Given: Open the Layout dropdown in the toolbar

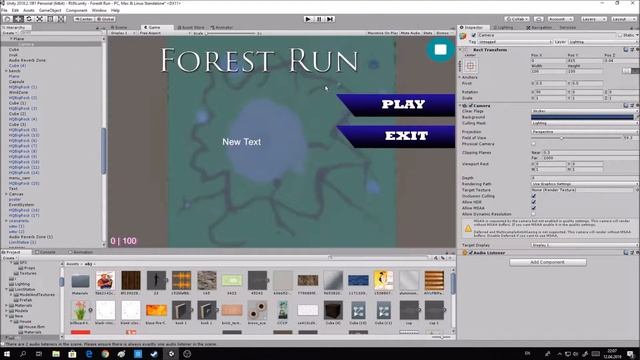Looking at the screenshot, I should tap(623, 19).
